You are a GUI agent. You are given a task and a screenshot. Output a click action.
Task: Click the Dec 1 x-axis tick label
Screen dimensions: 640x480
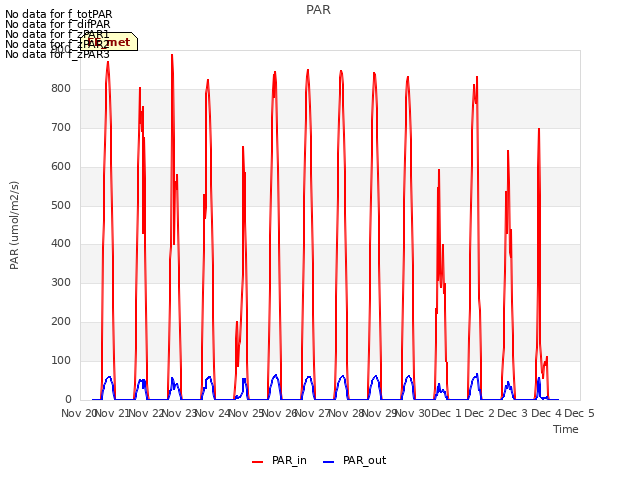click(446, 413)
